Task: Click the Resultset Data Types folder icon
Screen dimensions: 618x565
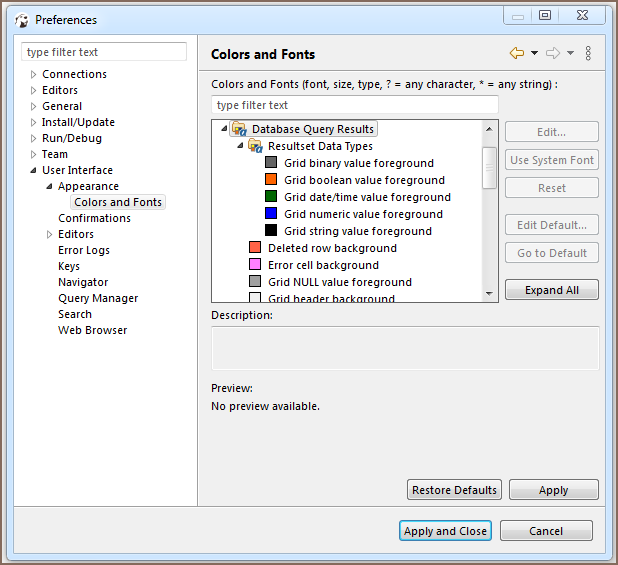Action: coord(255,146)
